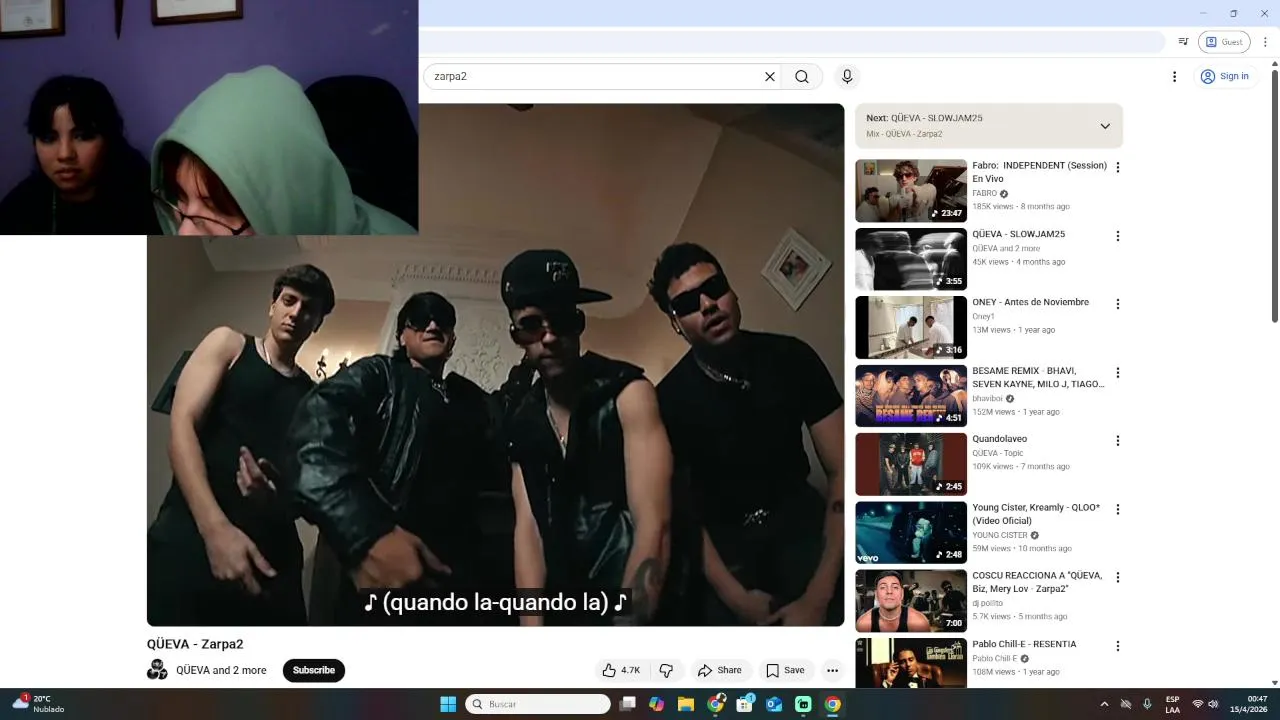This screenshot has height=720, width=1280.
Task: Click dj pollito channel name
Action: pyautogui.click(x=987, y=603)
